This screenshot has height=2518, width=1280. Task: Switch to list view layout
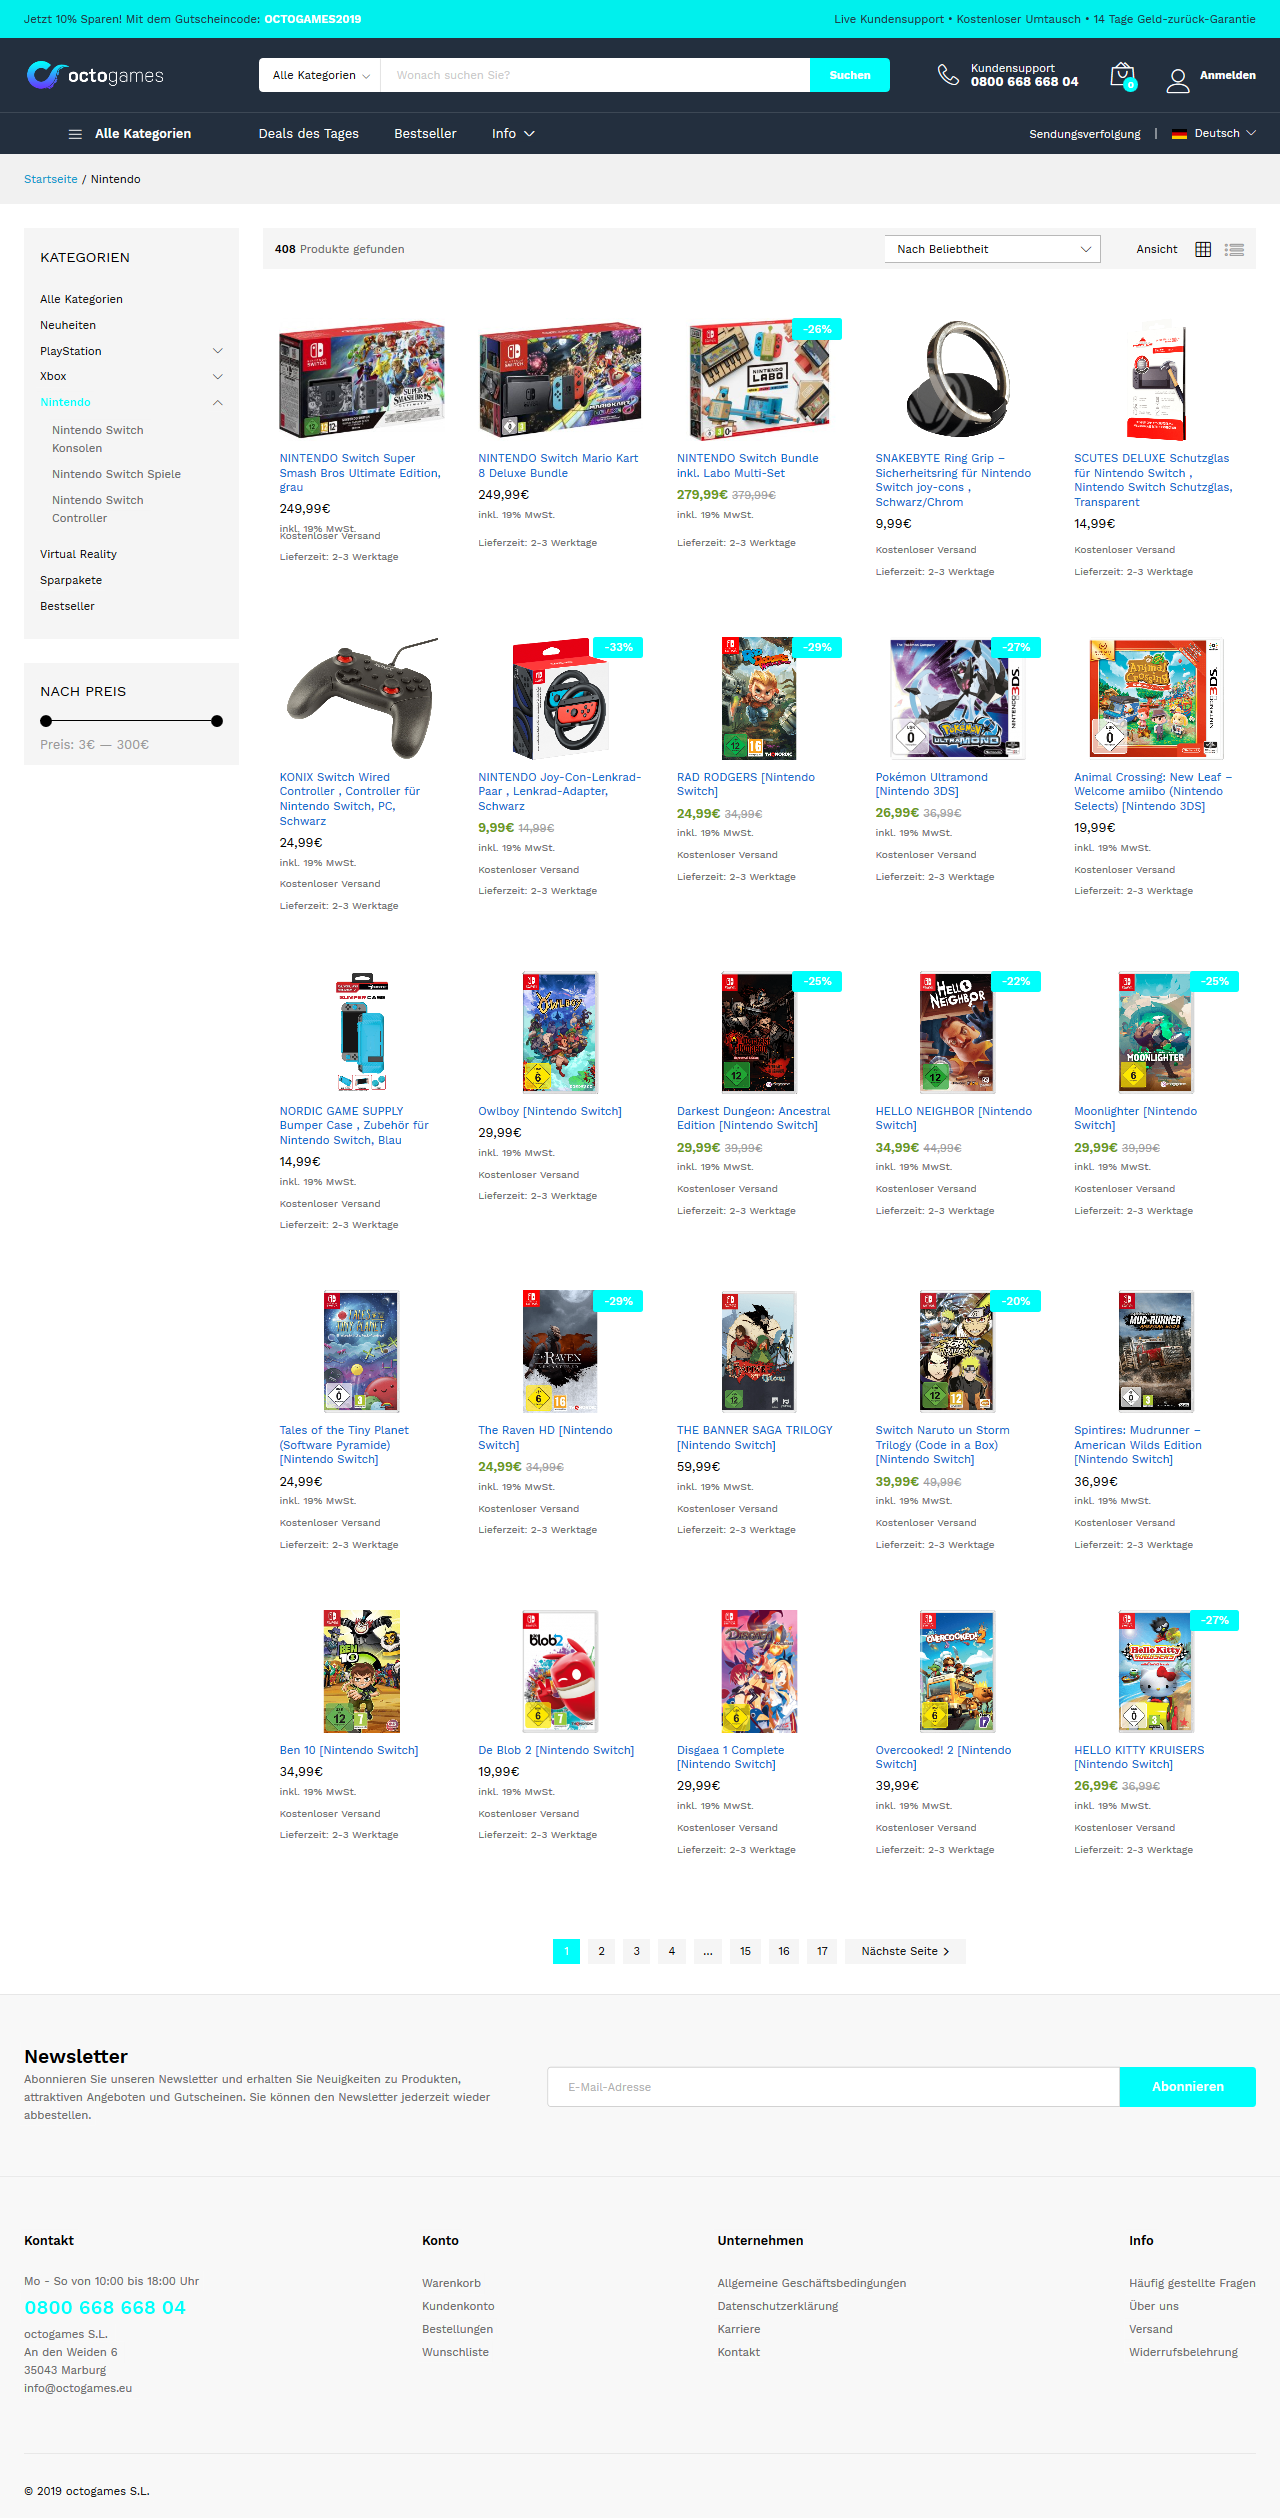coord(1235,250)
